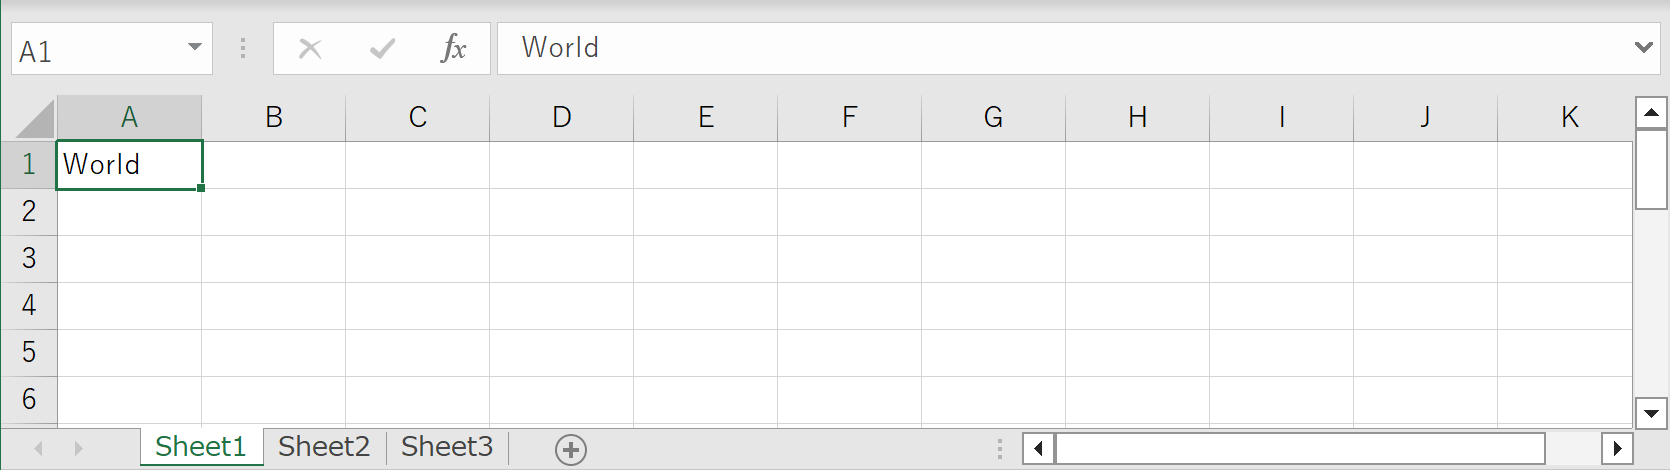Screen dimensions: 1670x470
Task: Confirm the entry with the checkmark icon
Action: [382, 48]
